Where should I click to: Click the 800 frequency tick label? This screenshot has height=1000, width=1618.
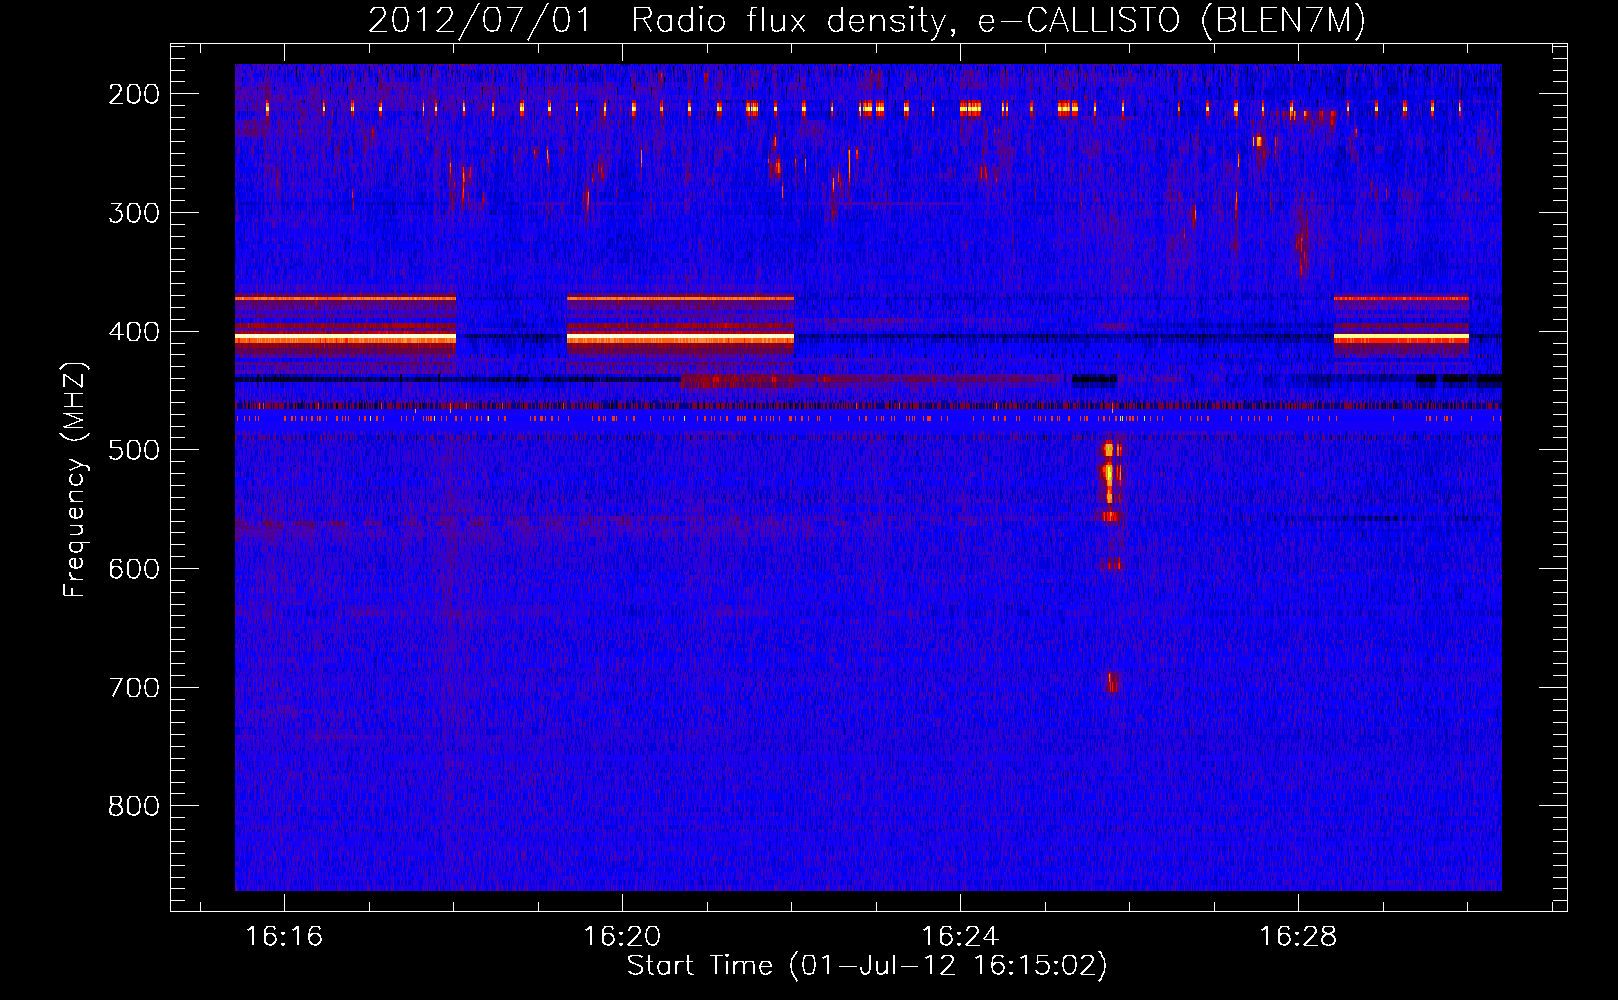click(134, 806)
